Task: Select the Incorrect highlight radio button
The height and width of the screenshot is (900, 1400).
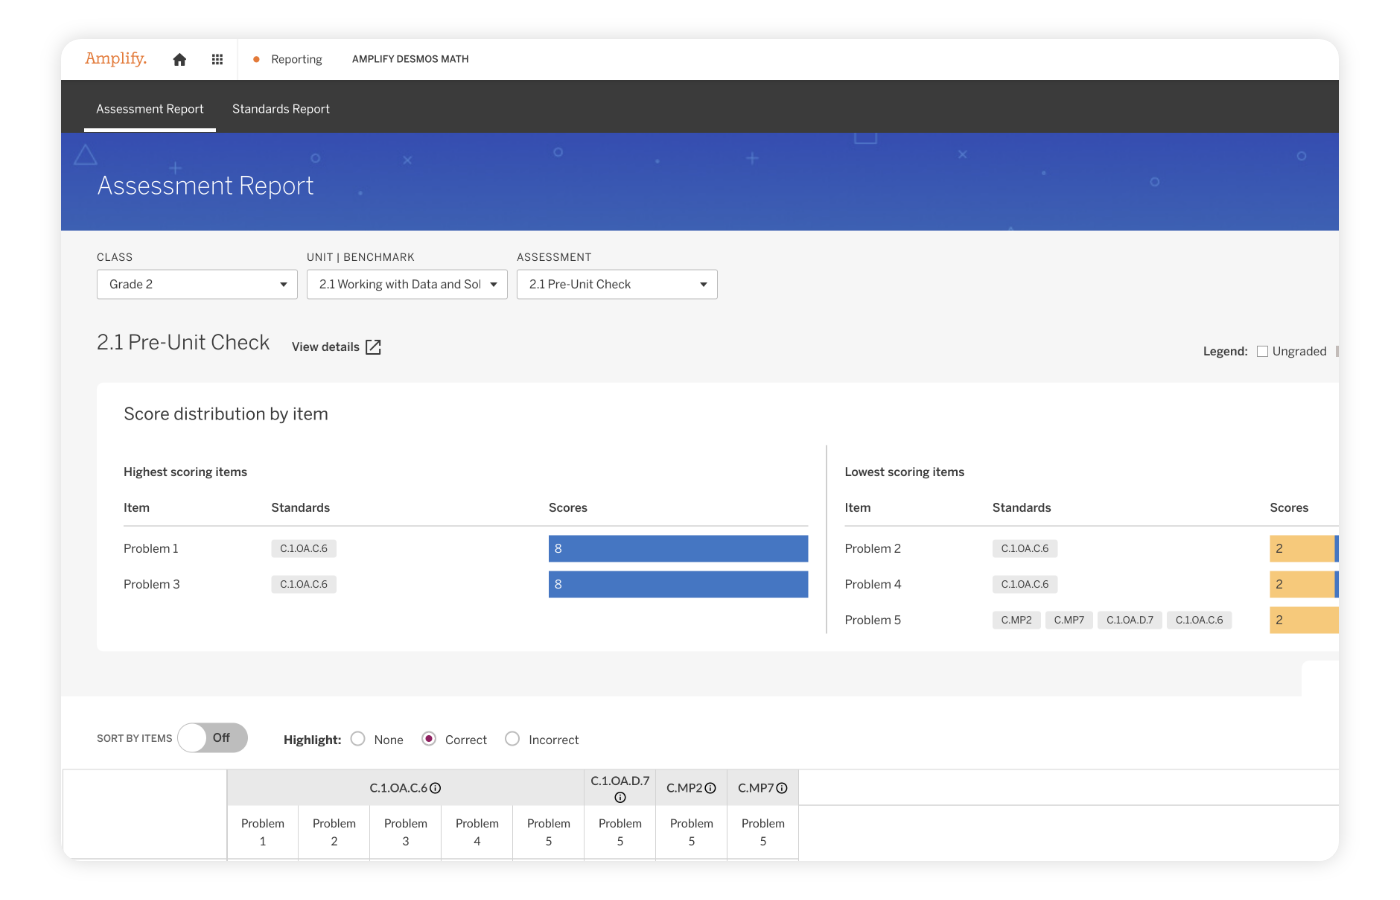Action: pos(512,739)
